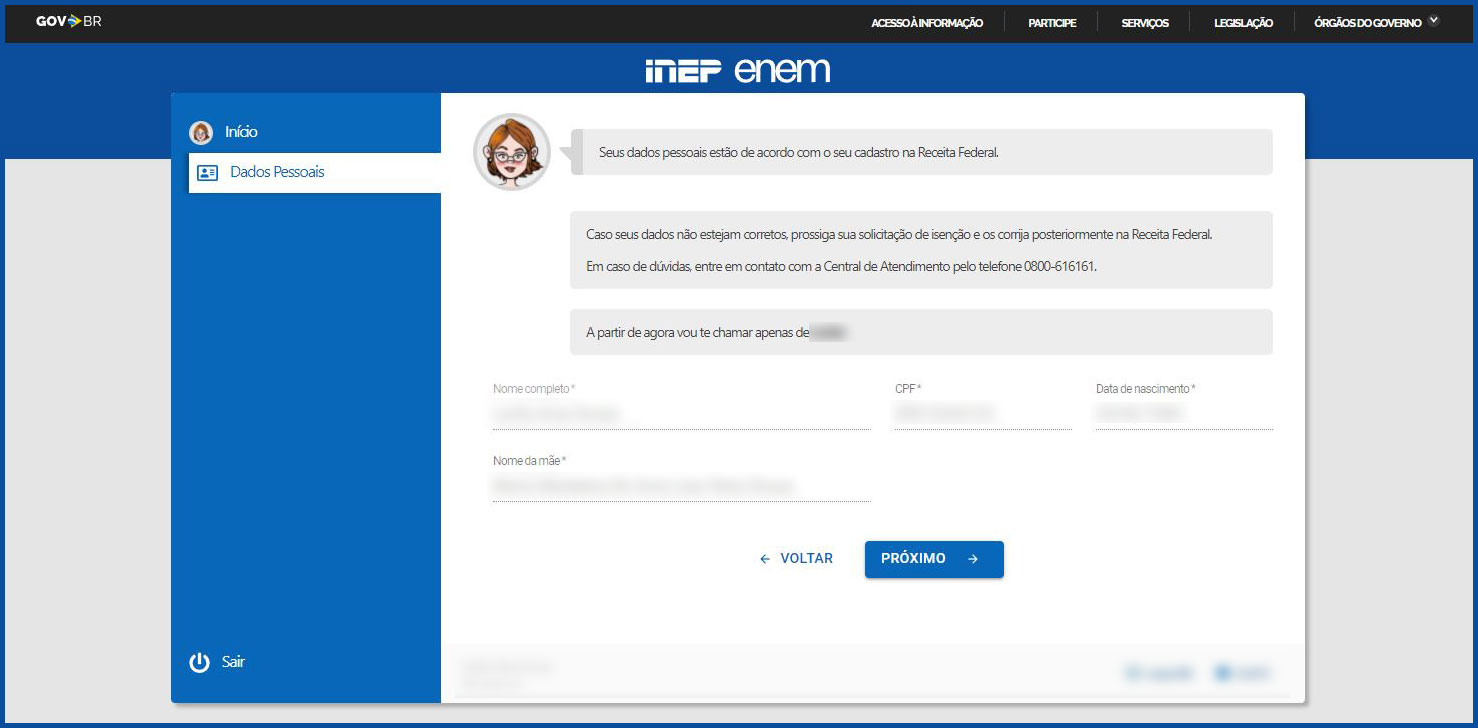Open the Serviços menu item
1478x728 pixels.
tap(1145, 23)
